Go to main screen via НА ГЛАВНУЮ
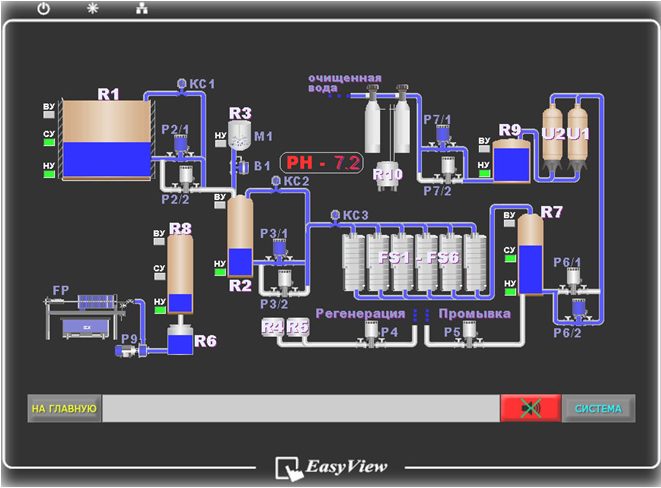The width and height of the screenshot is (661, 488). [64, 408]
